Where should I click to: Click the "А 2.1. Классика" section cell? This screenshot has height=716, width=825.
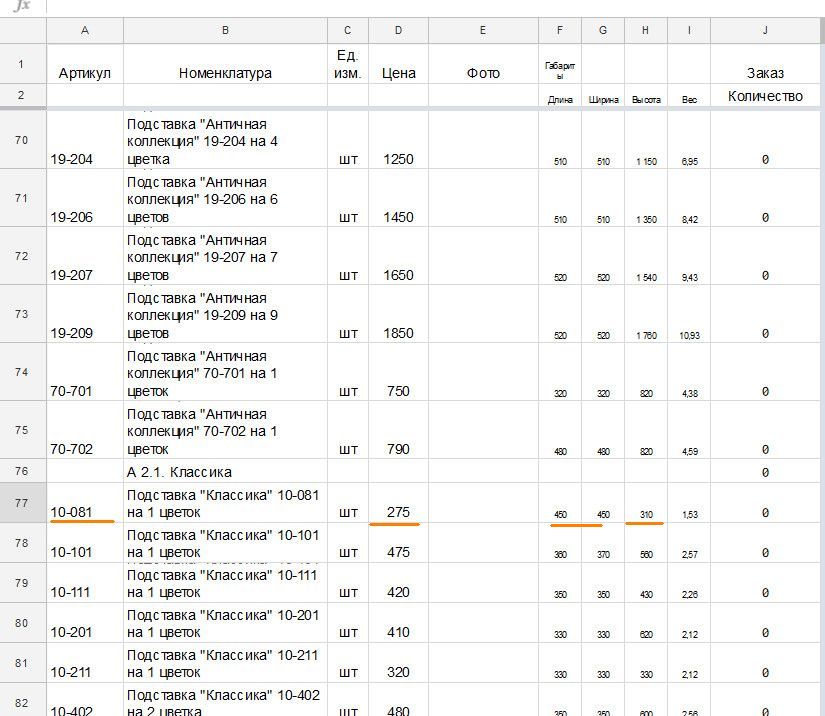click(225, 471)
